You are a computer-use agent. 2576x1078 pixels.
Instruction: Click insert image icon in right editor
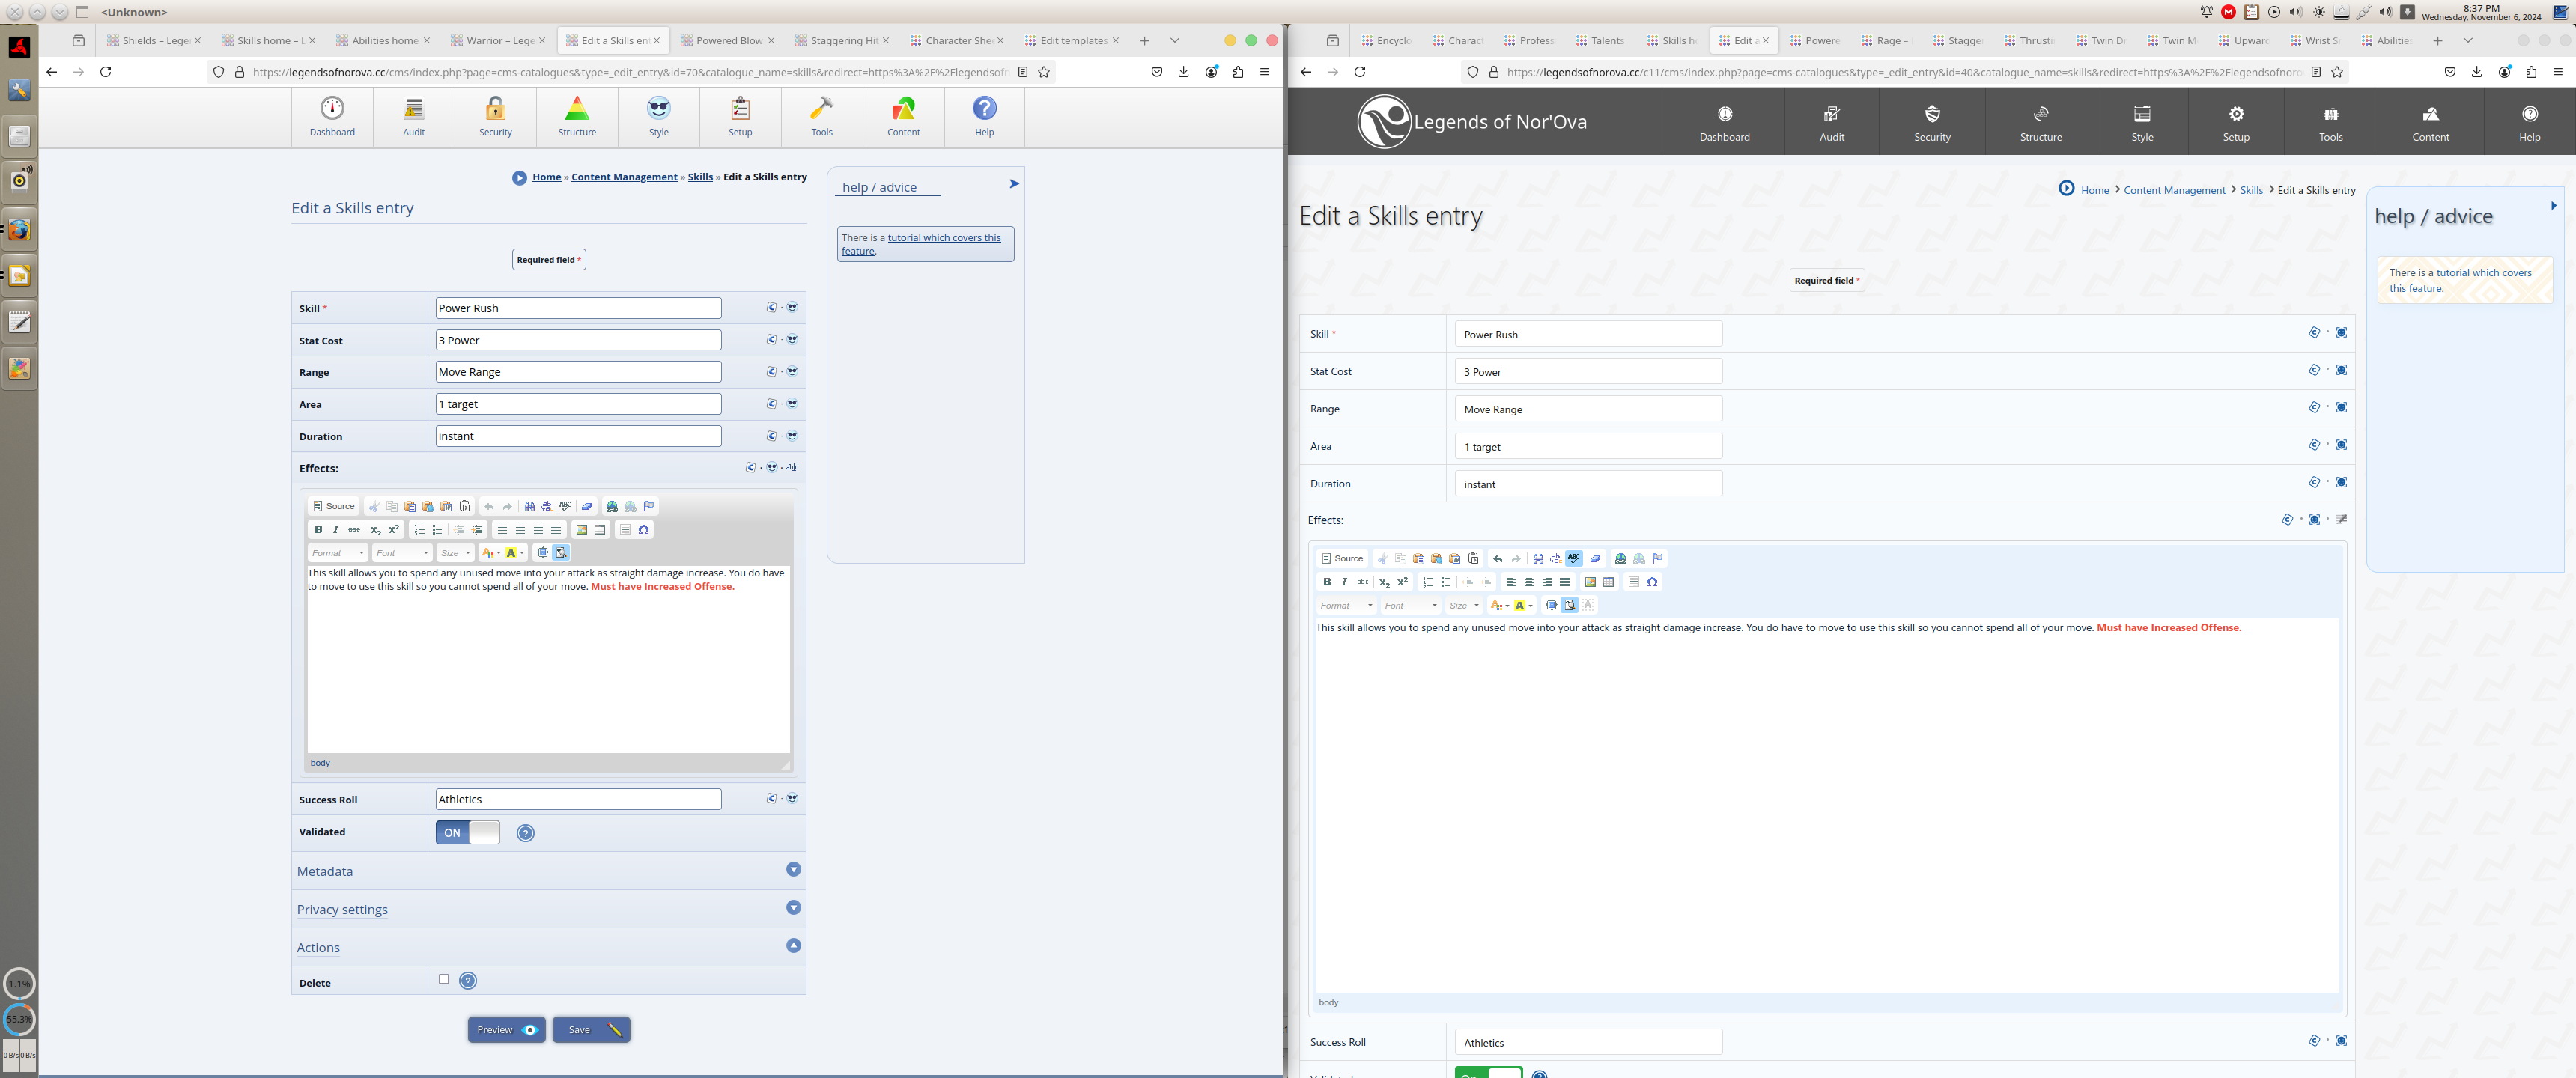1590,582
